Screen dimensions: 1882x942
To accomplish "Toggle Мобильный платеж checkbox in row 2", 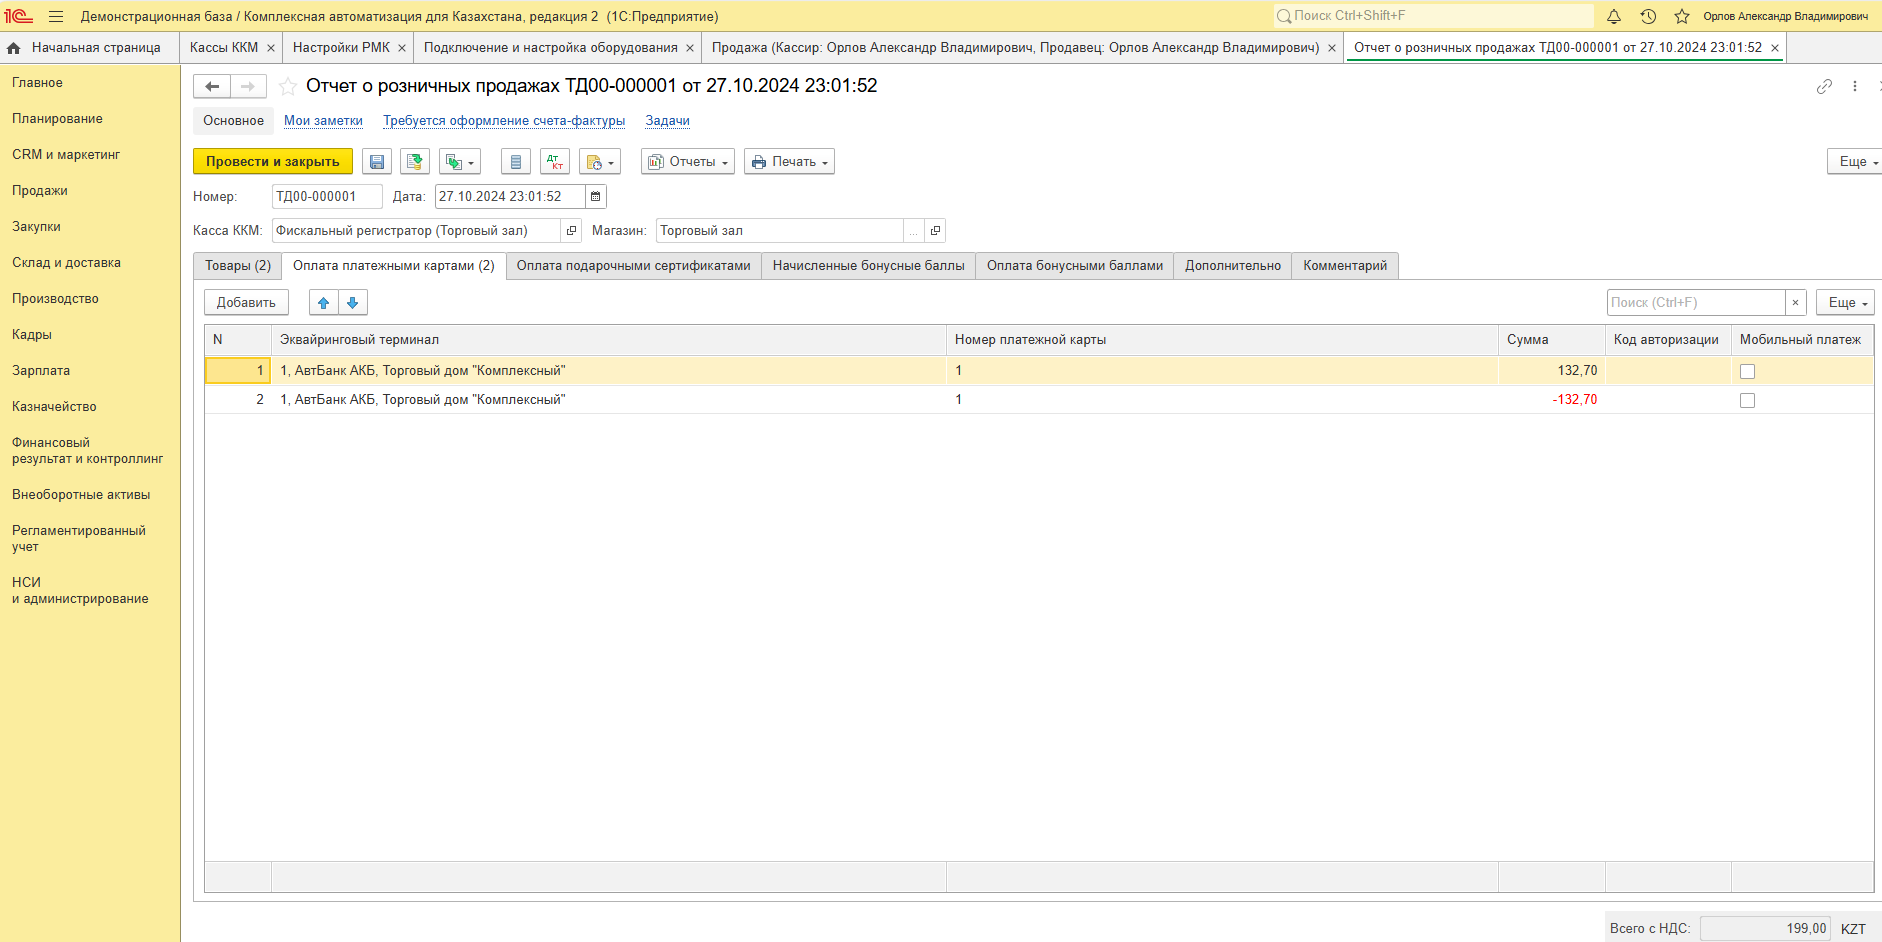I will coord(1747,400).
